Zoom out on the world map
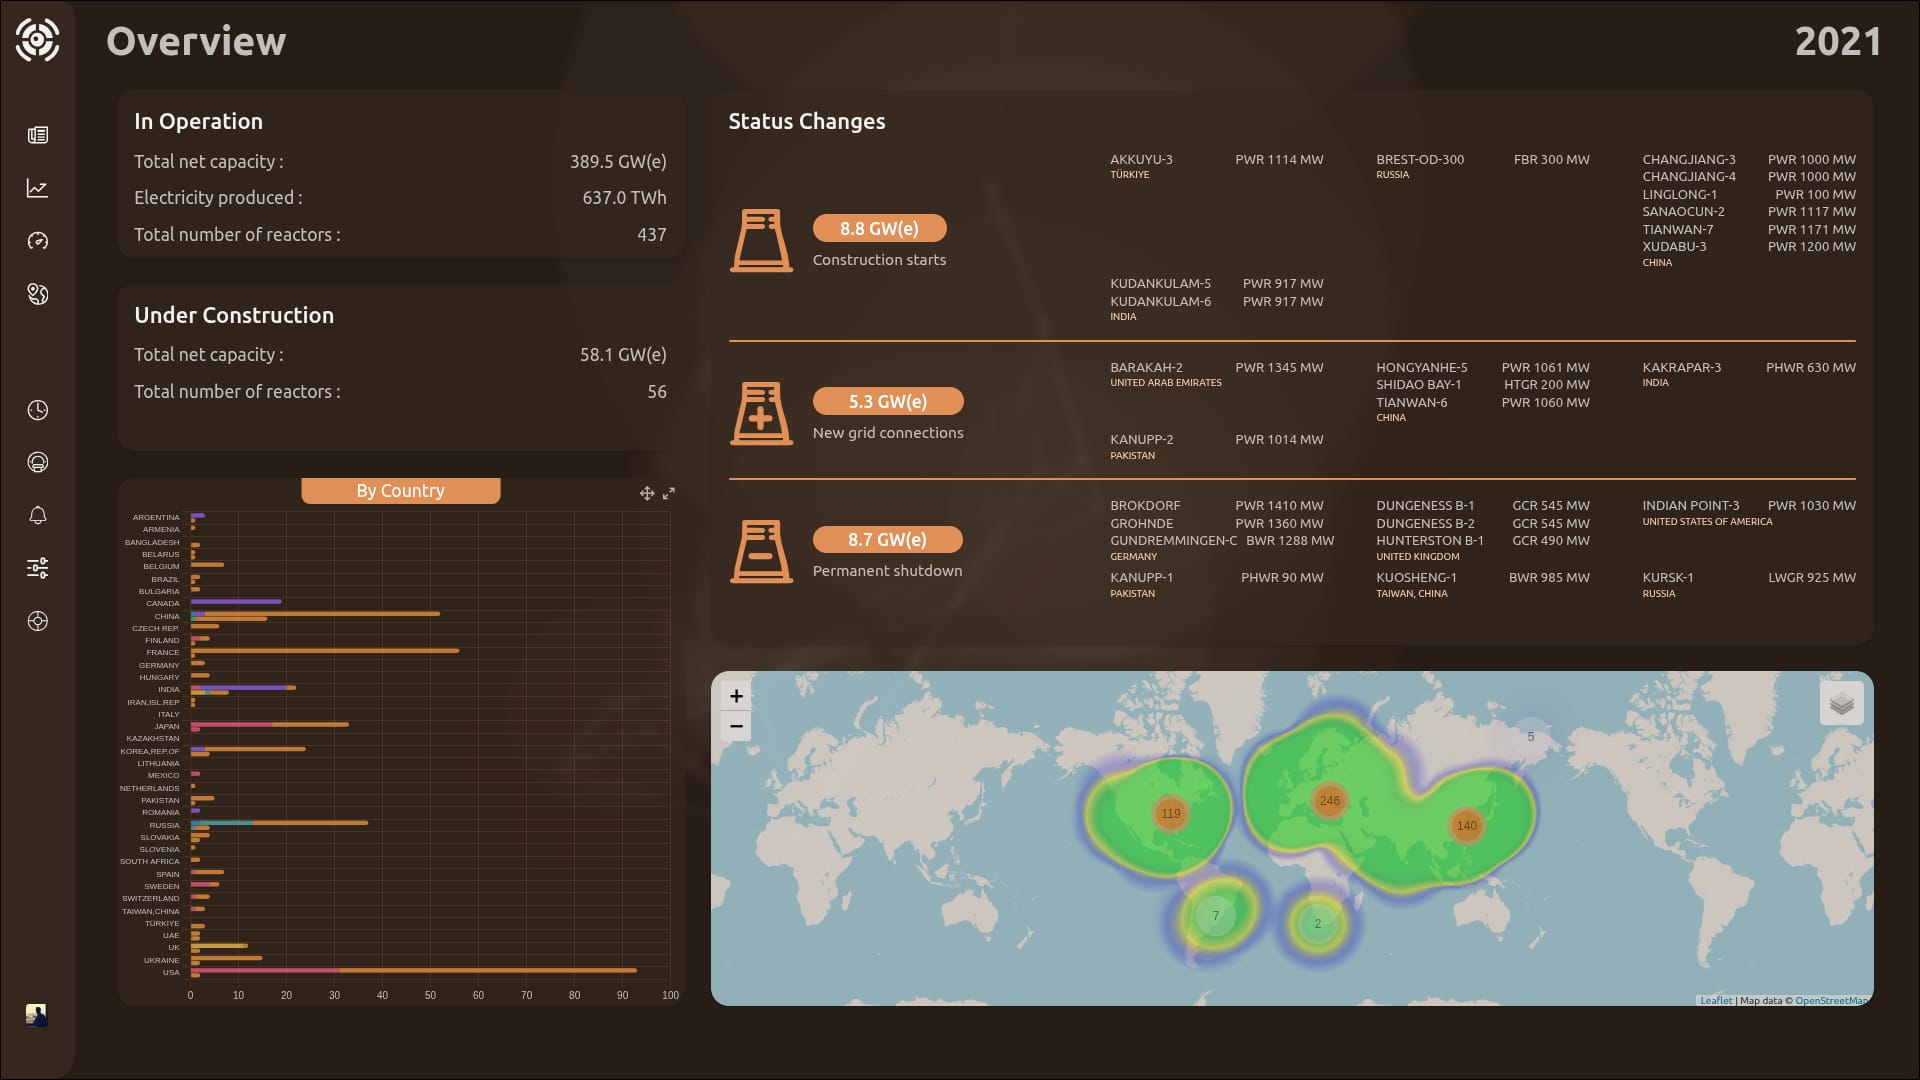Image resolution: width=1920 pixels, height=1080 pixels. tap(736, 726)
